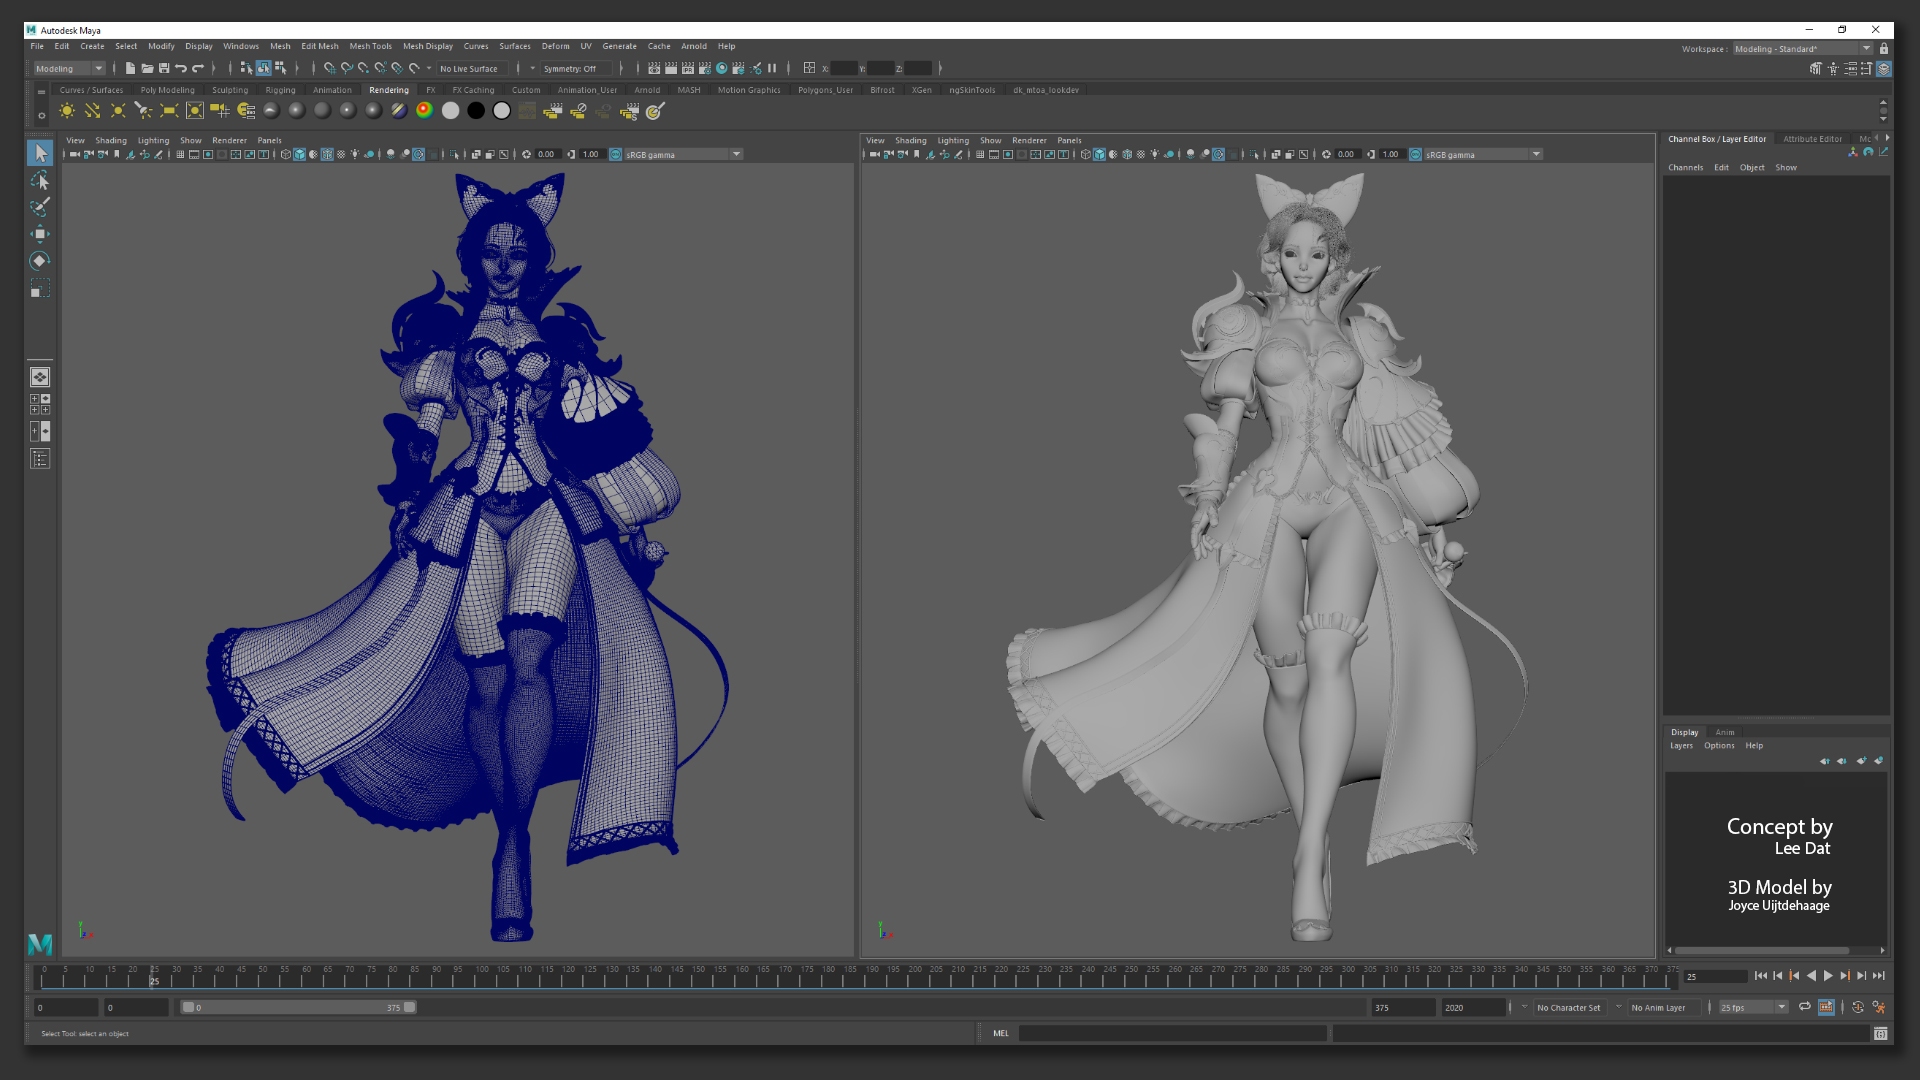The image size is (1920, 1080).
Task: Click Play forwards button
Action: click(1828, 975)
